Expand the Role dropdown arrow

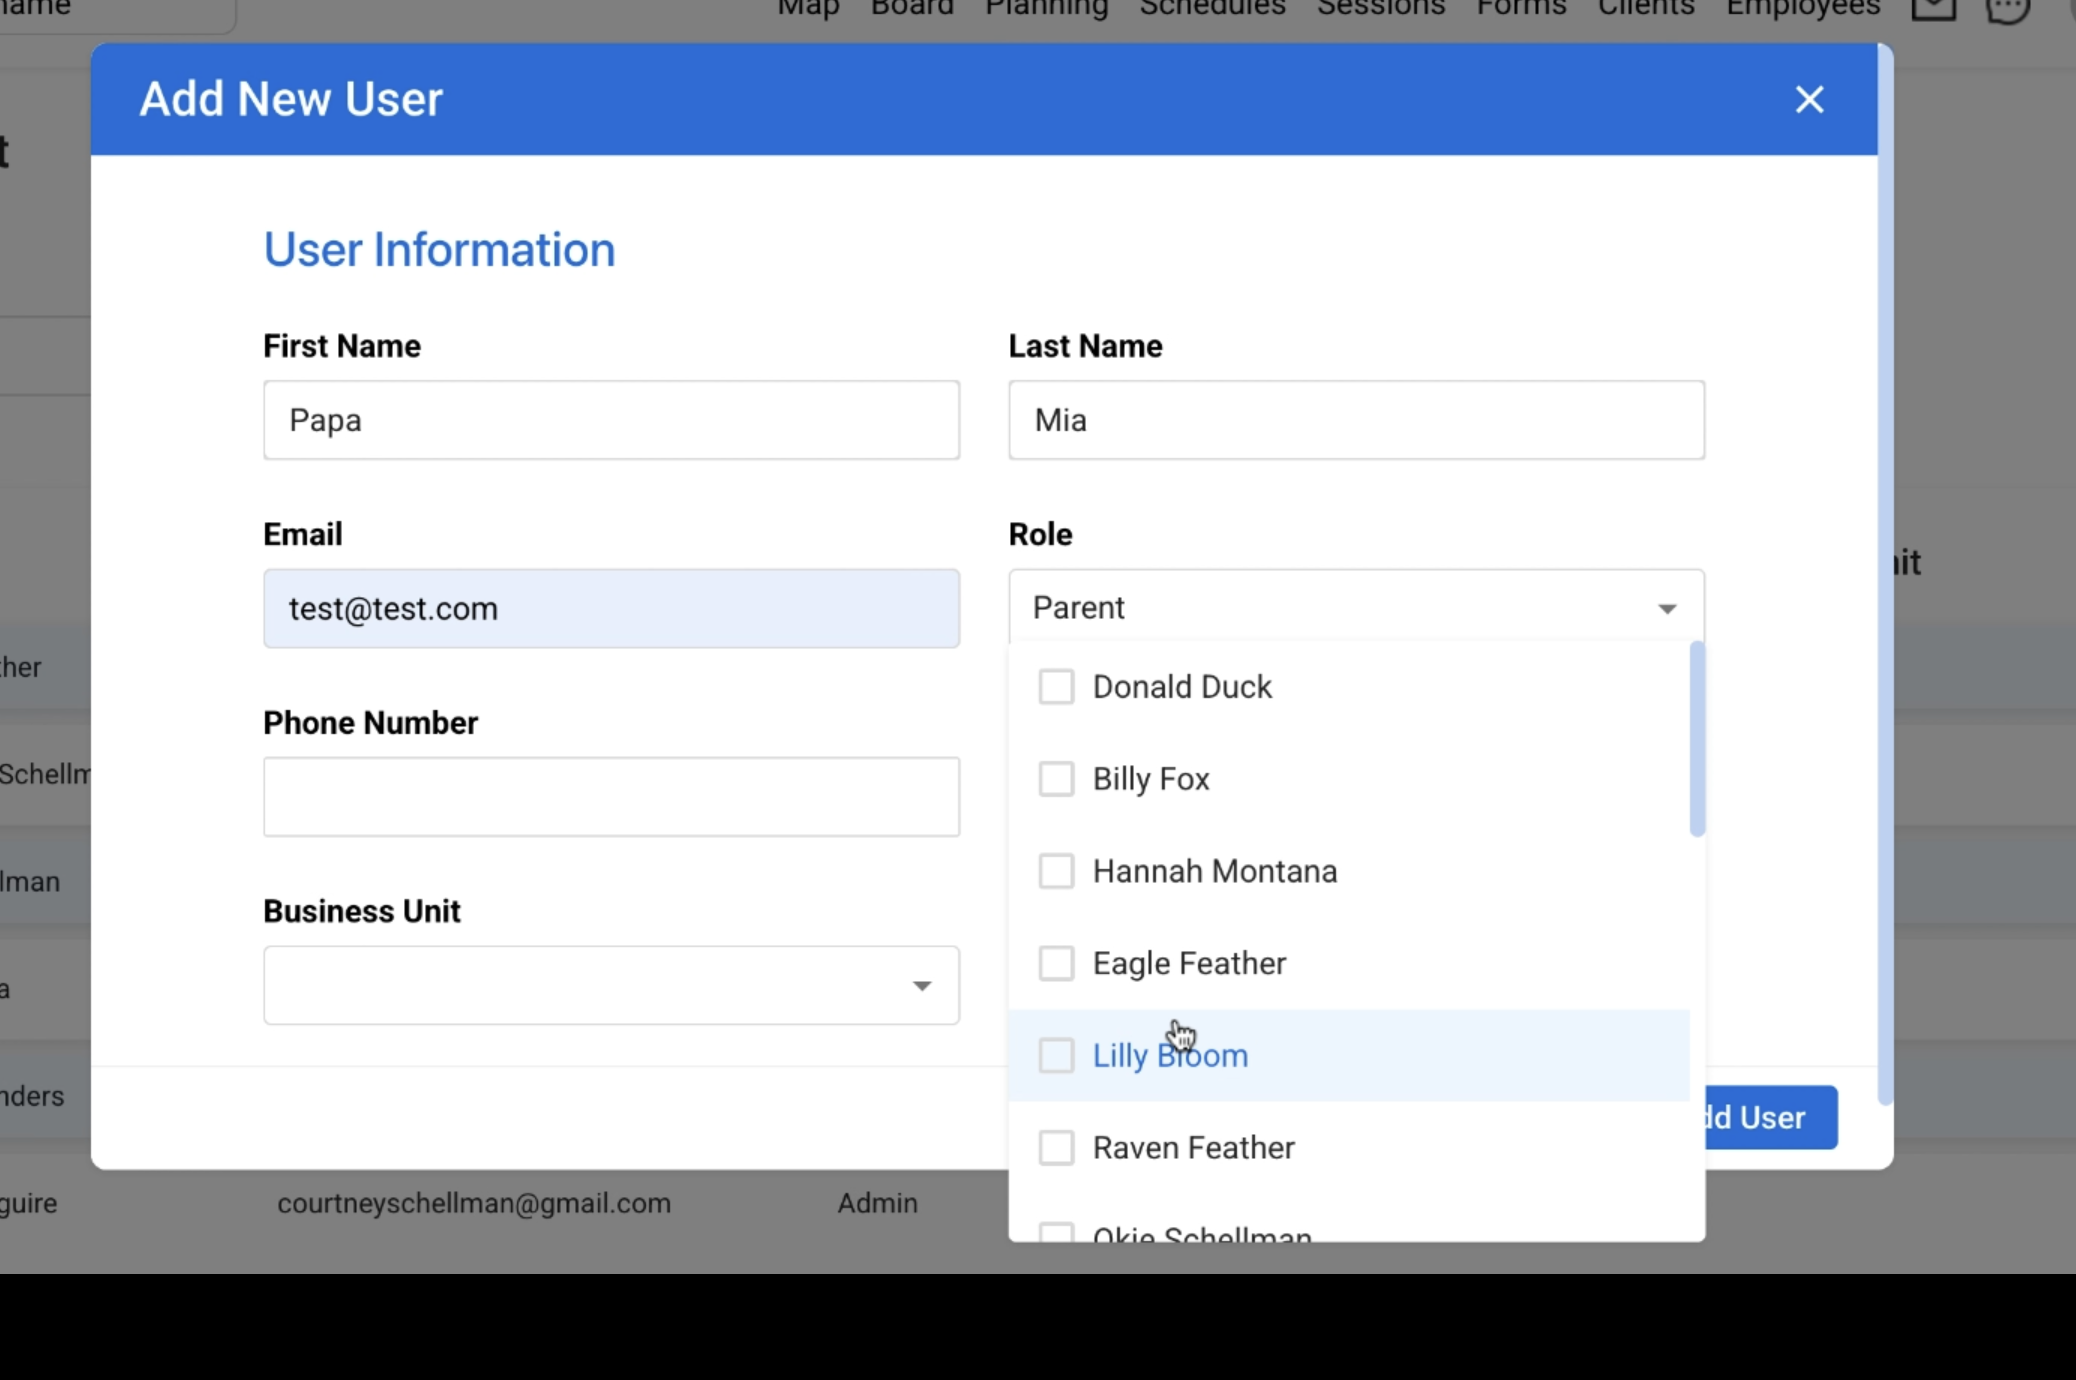1666,608
